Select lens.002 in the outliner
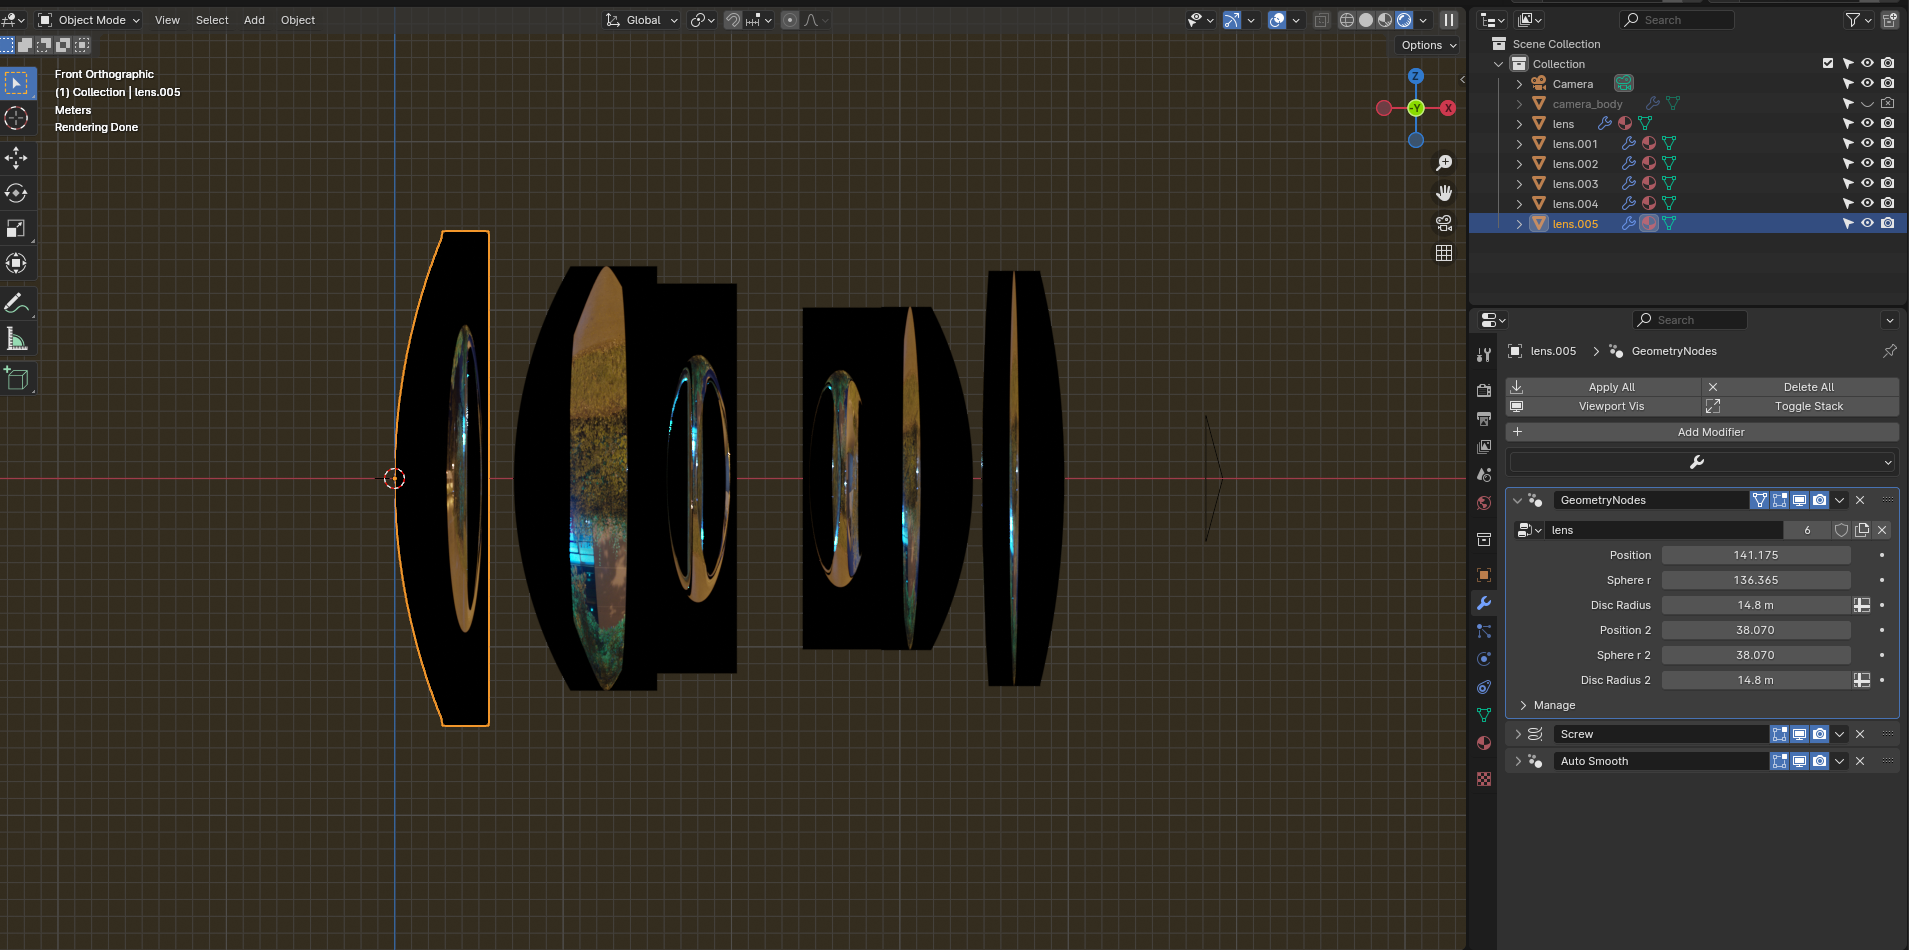The height and width of the screenshot is (950, 1909). 1575,164
